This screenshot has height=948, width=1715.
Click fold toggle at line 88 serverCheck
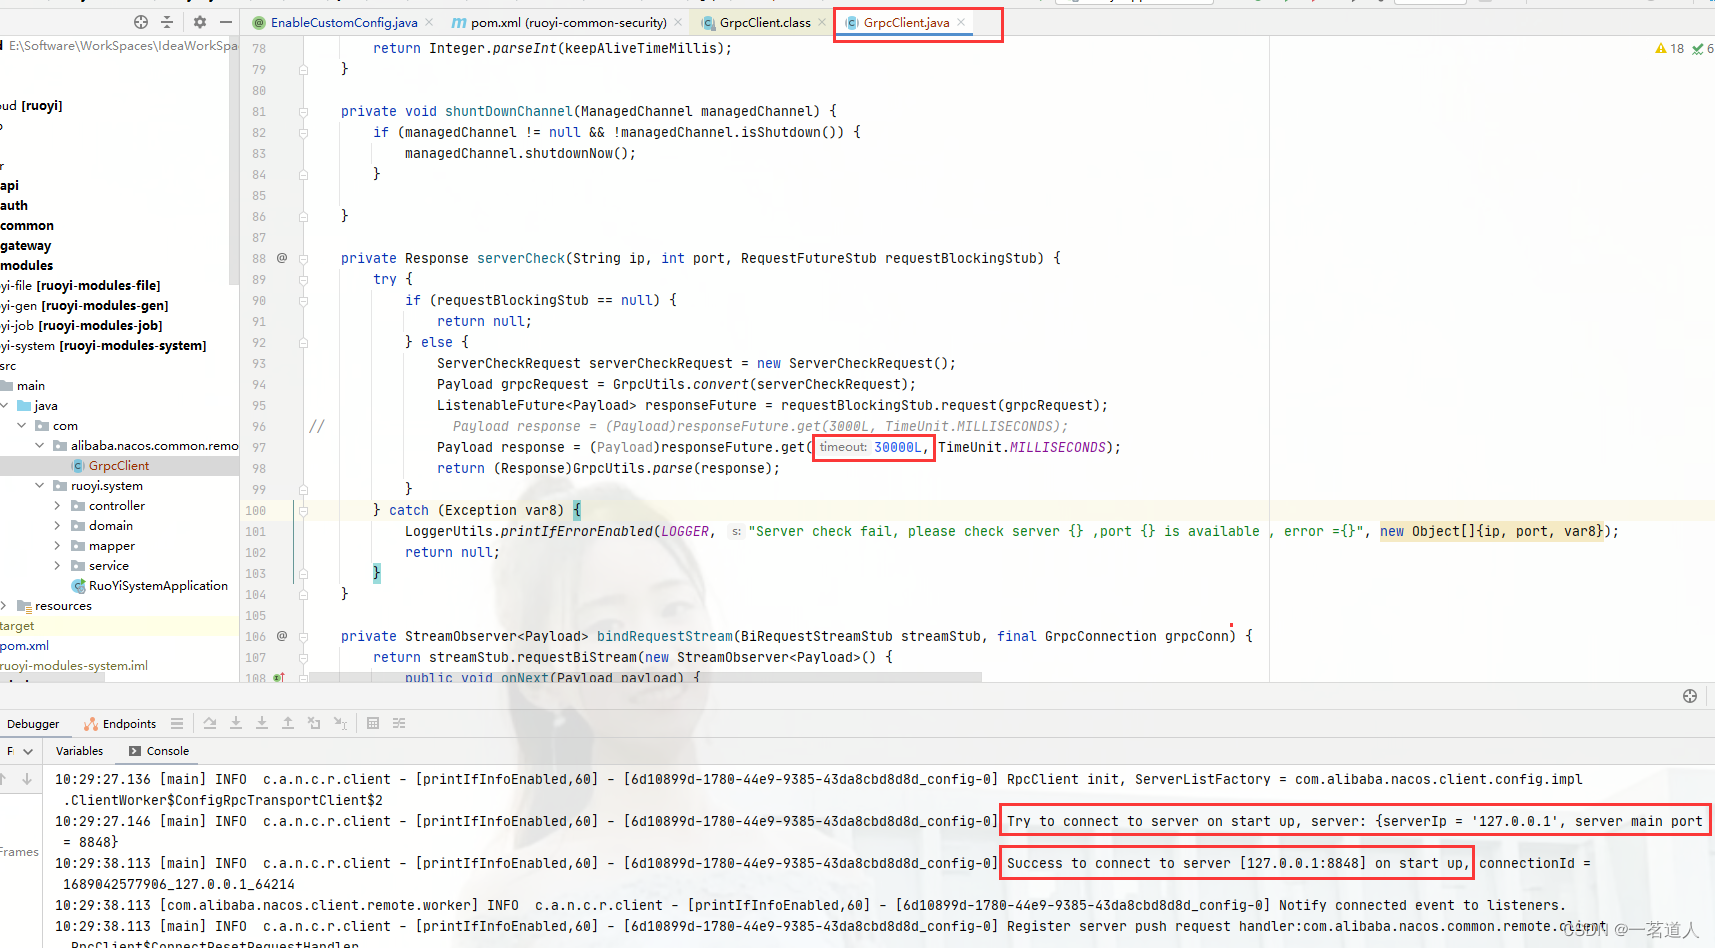click(x=304, y=259)
